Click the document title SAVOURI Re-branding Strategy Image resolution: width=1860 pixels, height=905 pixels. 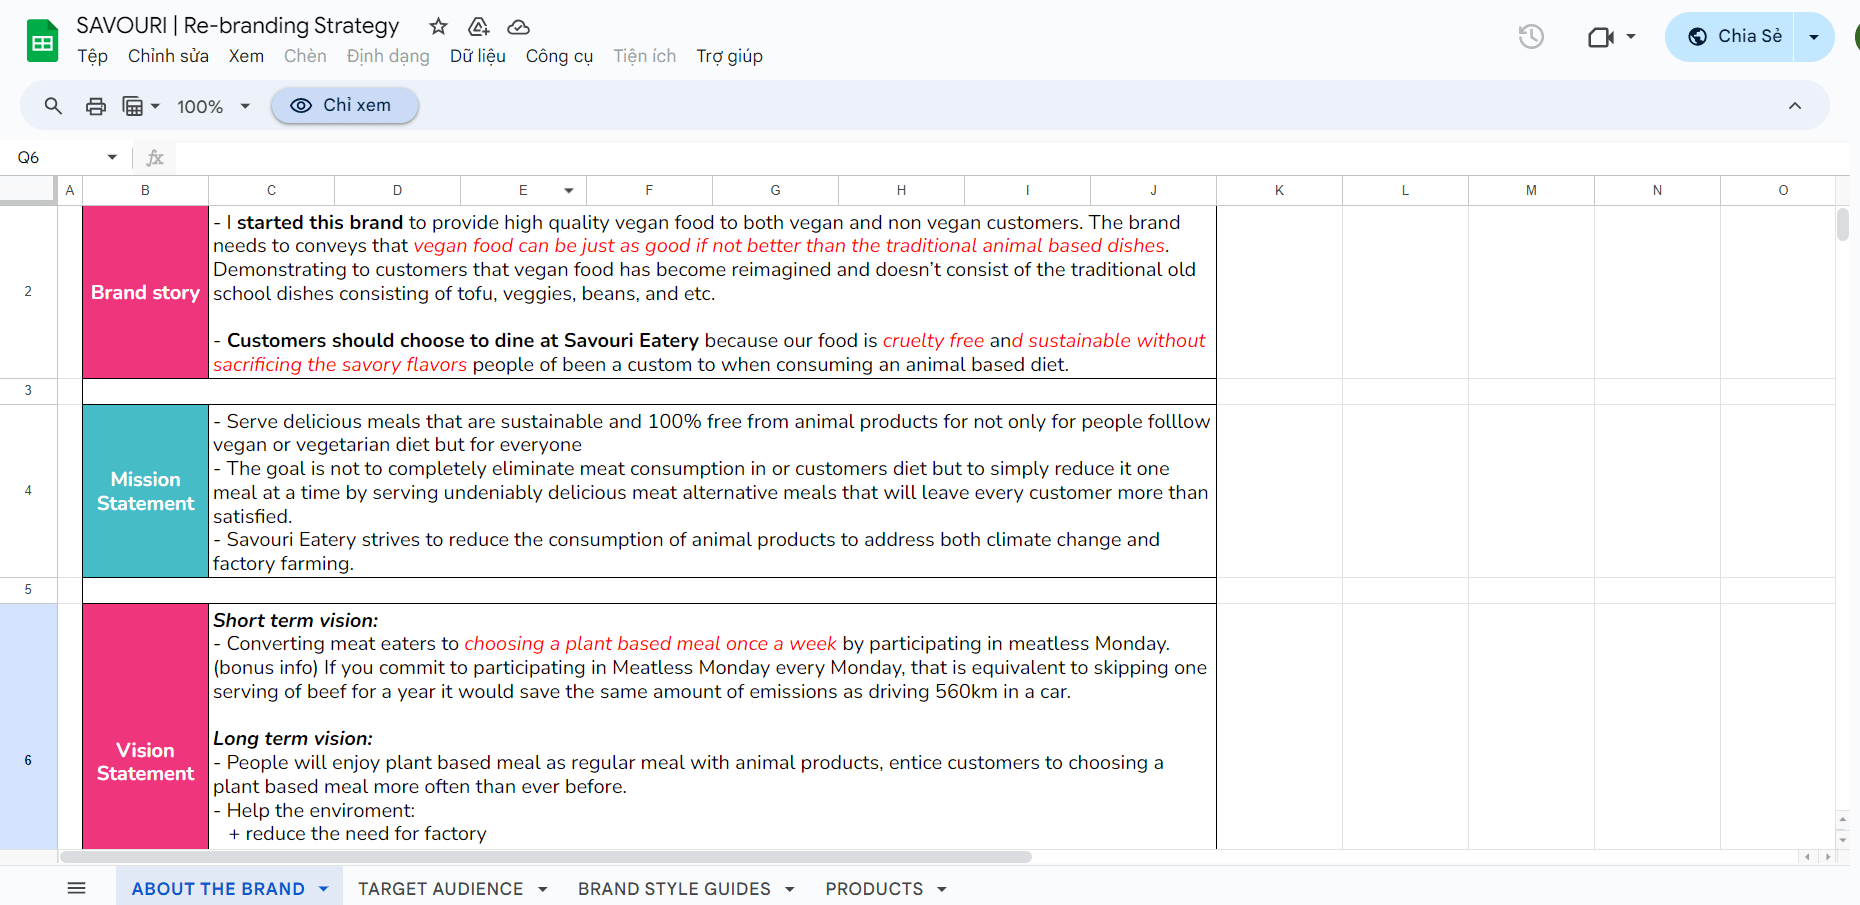[238, 26]
